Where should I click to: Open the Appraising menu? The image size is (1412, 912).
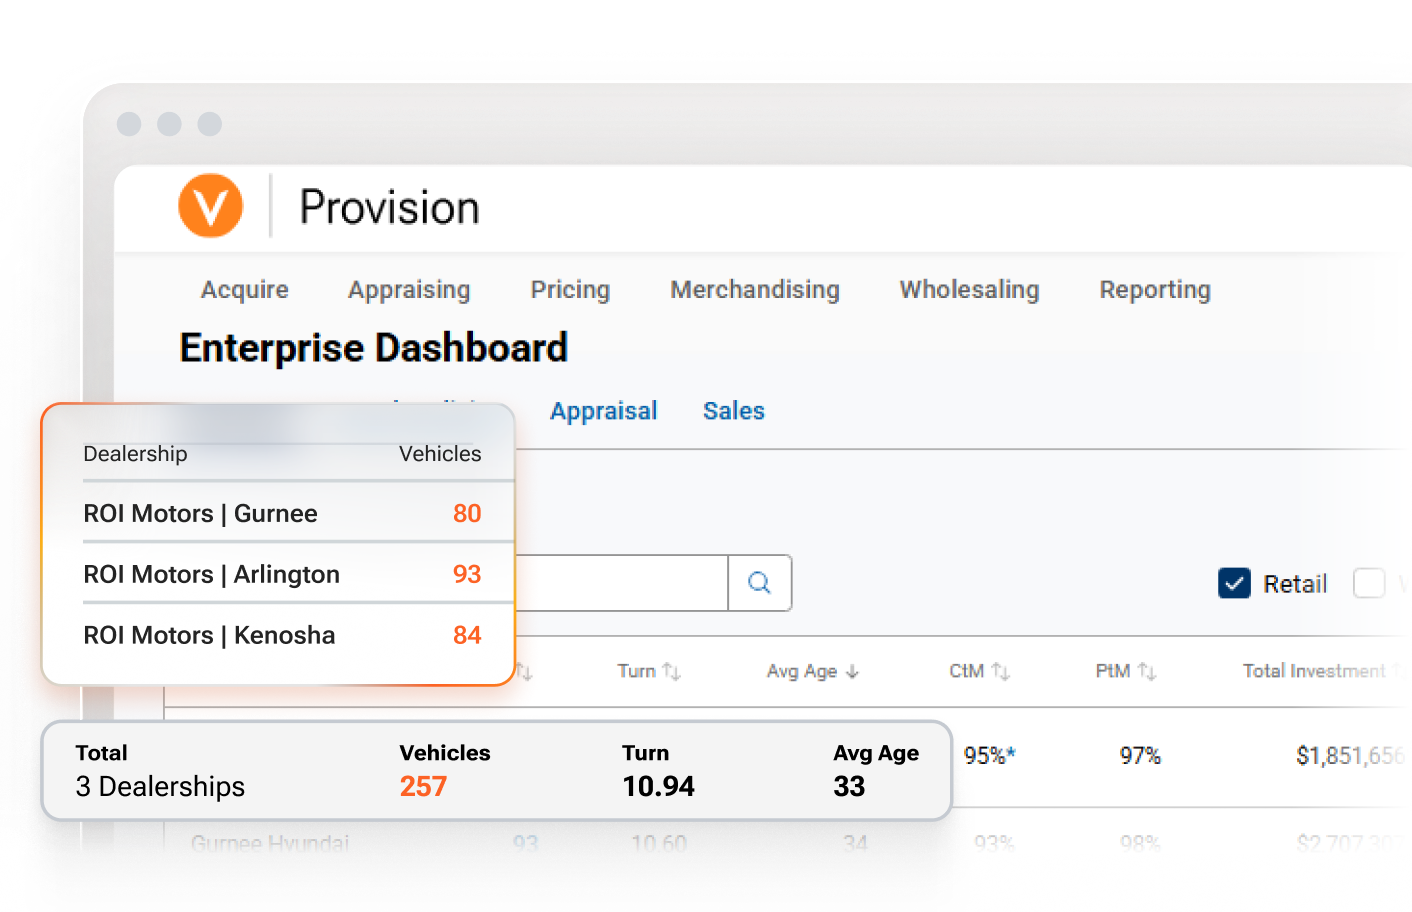click(x=409, y=290)
